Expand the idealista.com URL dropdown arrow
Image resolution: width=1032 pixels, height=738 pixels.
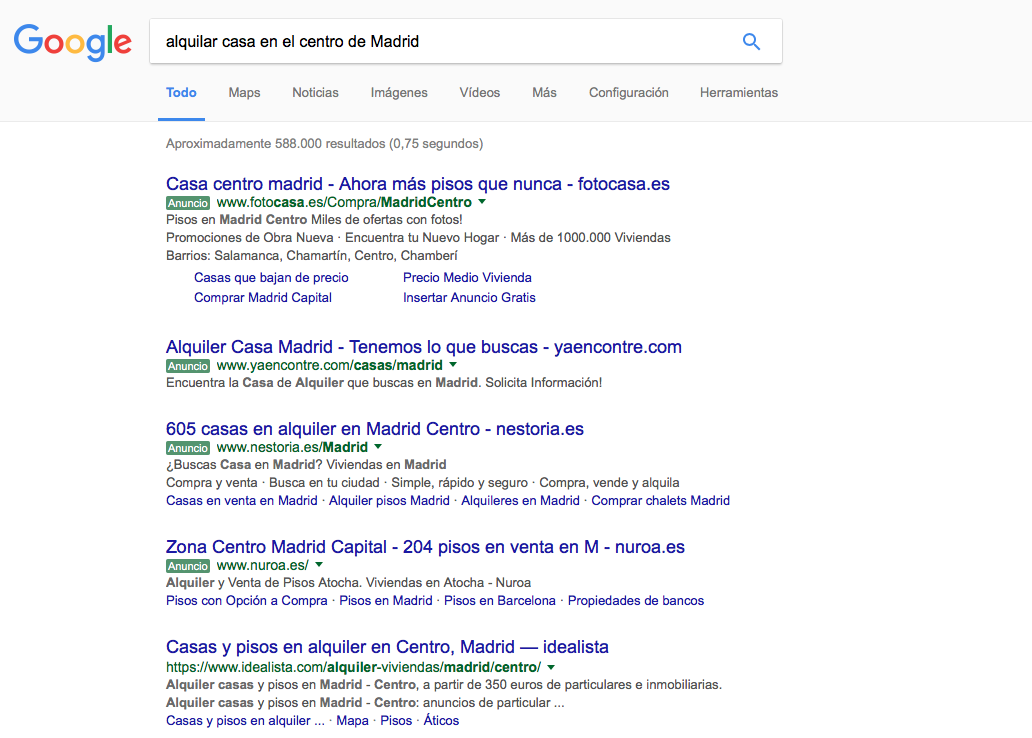[551, 667]
